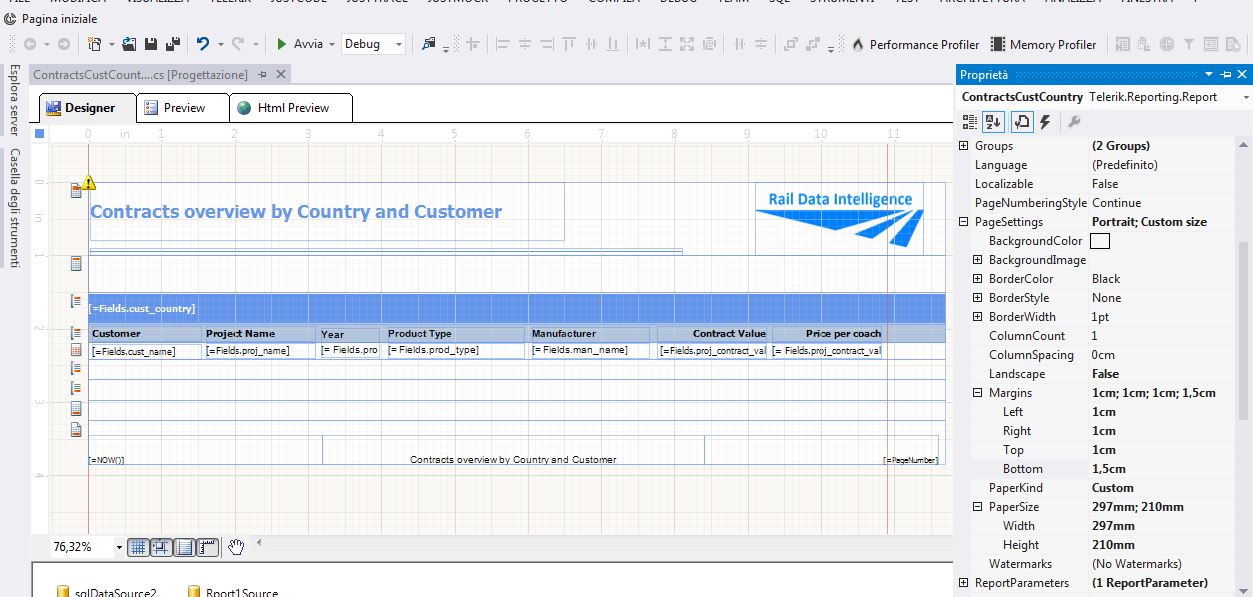Select the page footer section icon

point(76,429)
